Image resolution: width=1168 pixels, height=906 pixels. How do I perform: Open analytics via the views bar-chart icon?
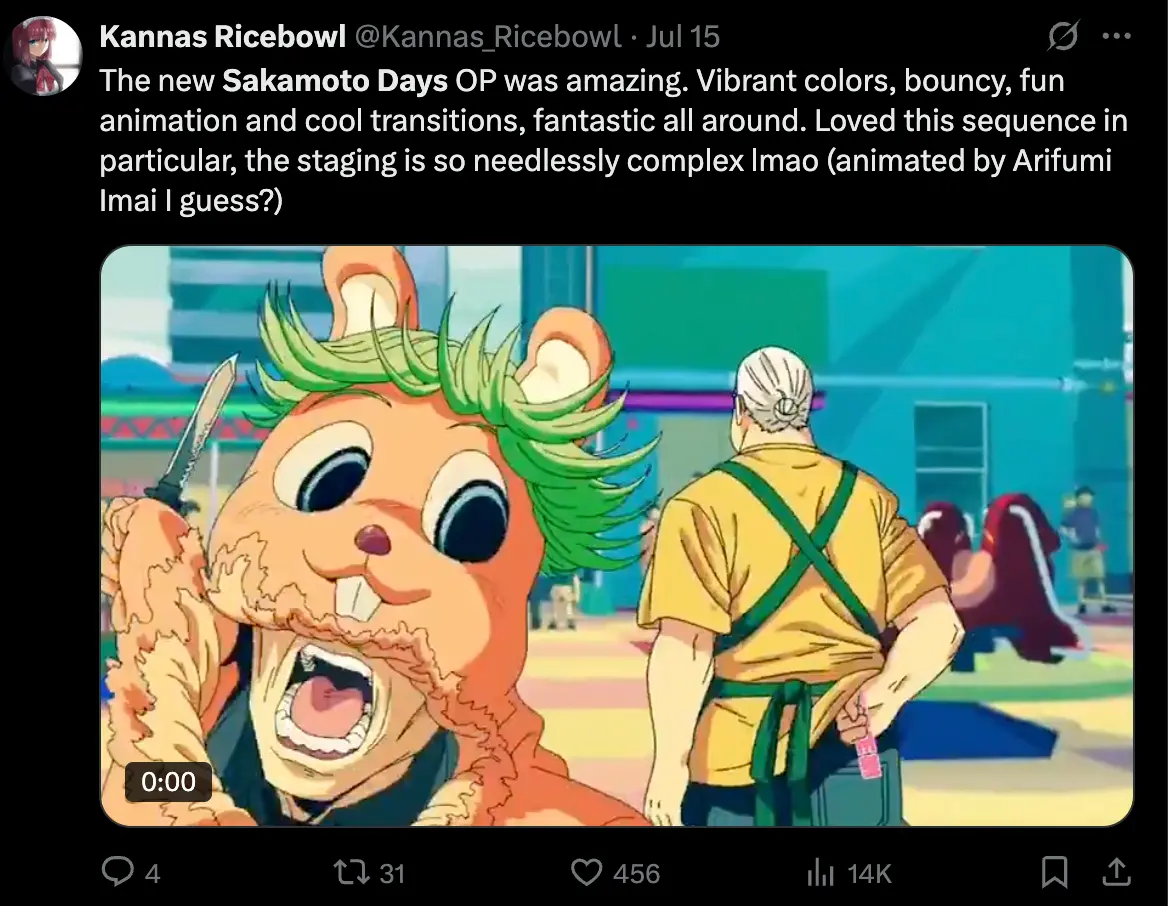tap(819, 873)
